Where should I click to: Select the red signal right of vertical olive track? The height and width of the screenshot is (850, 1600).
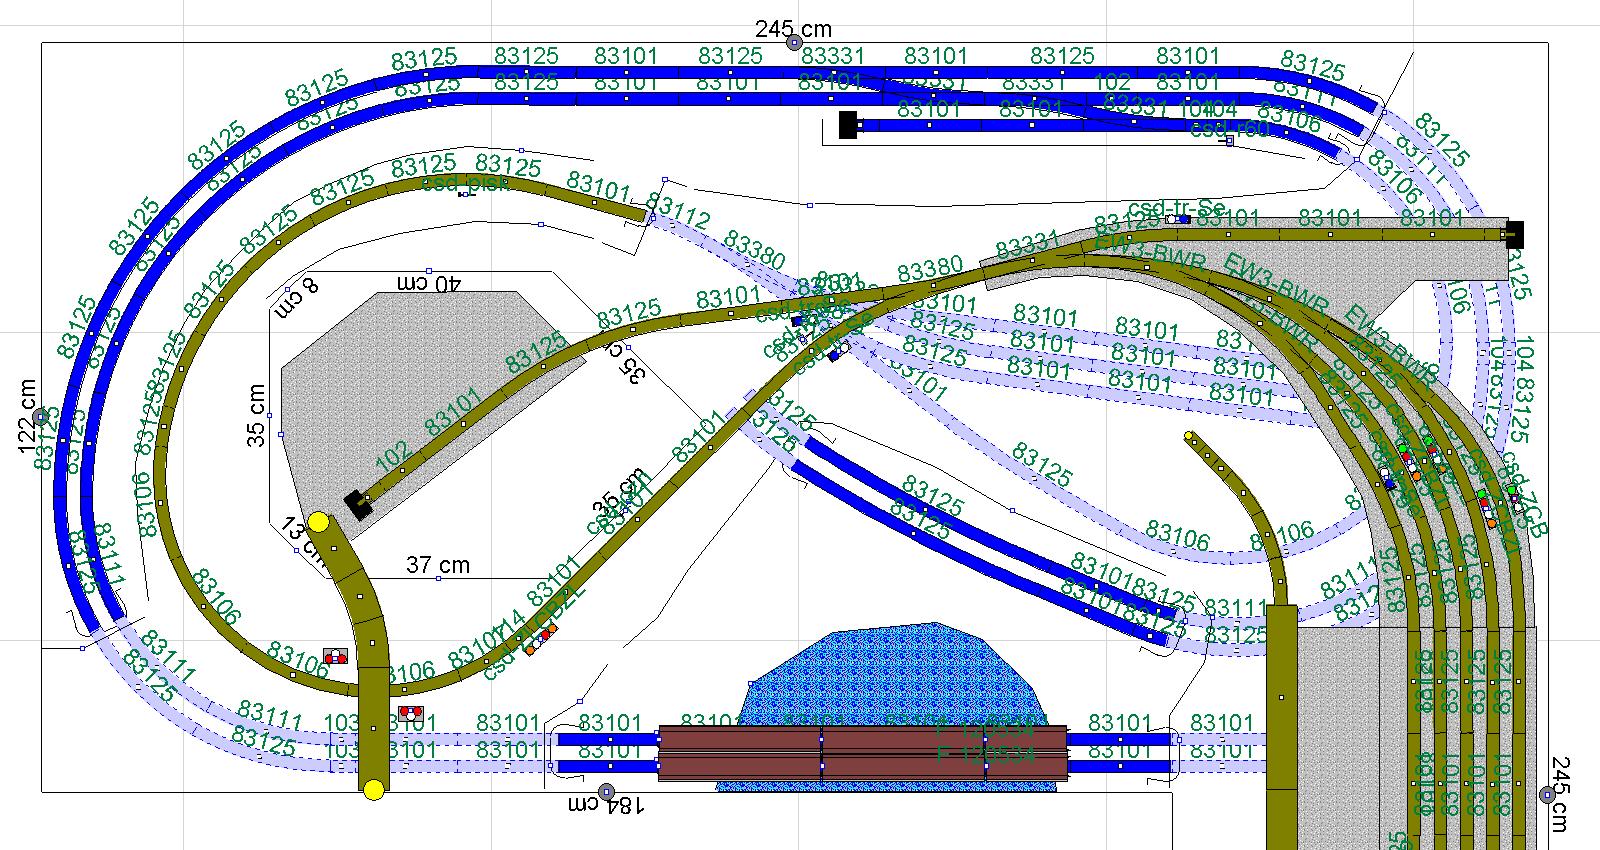(409, 713)
